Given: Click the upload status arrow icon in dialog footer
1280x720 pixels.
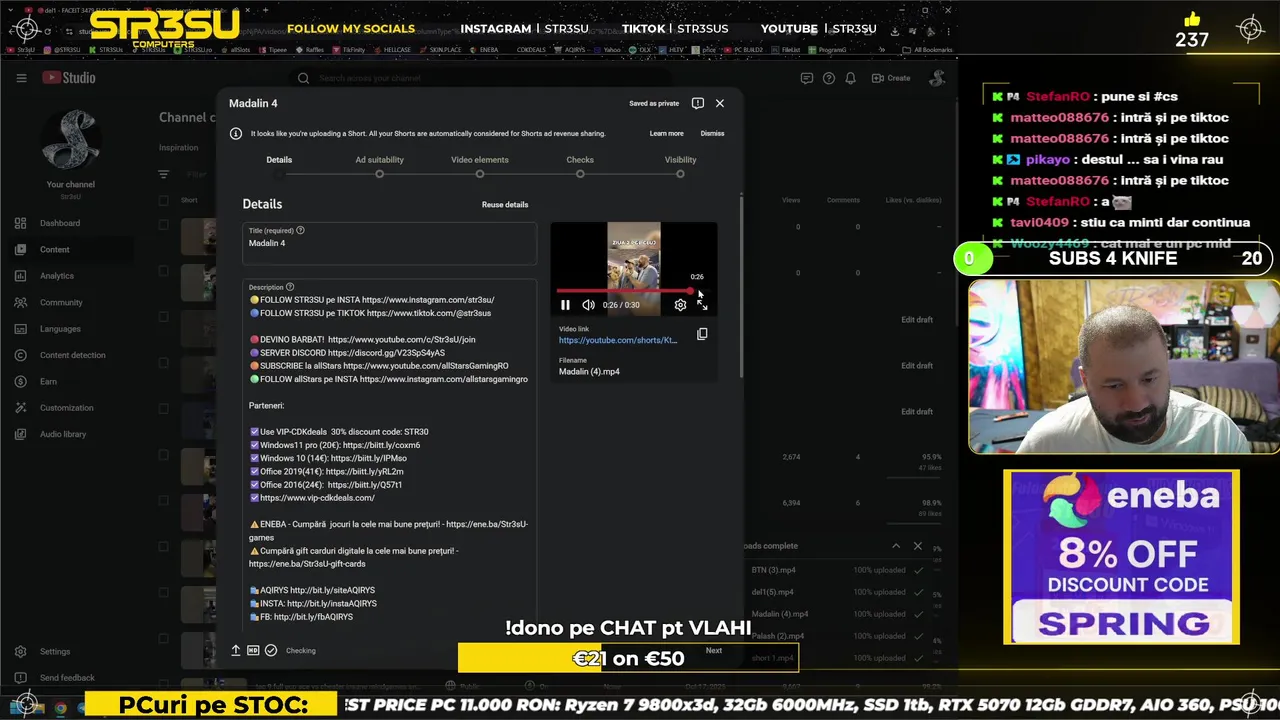Looking at the screenshot, I should coord(236,650).
